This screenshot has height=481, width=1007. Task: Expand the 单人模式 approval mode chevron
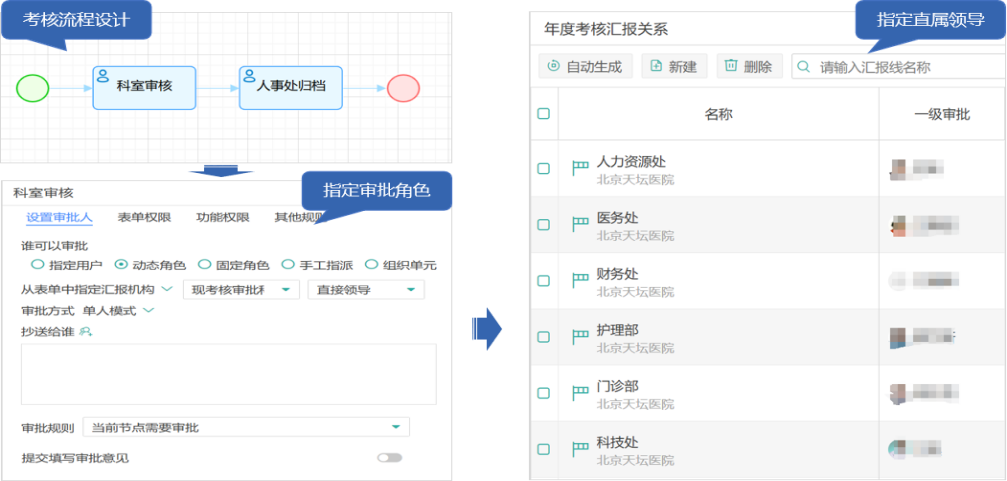149,311
